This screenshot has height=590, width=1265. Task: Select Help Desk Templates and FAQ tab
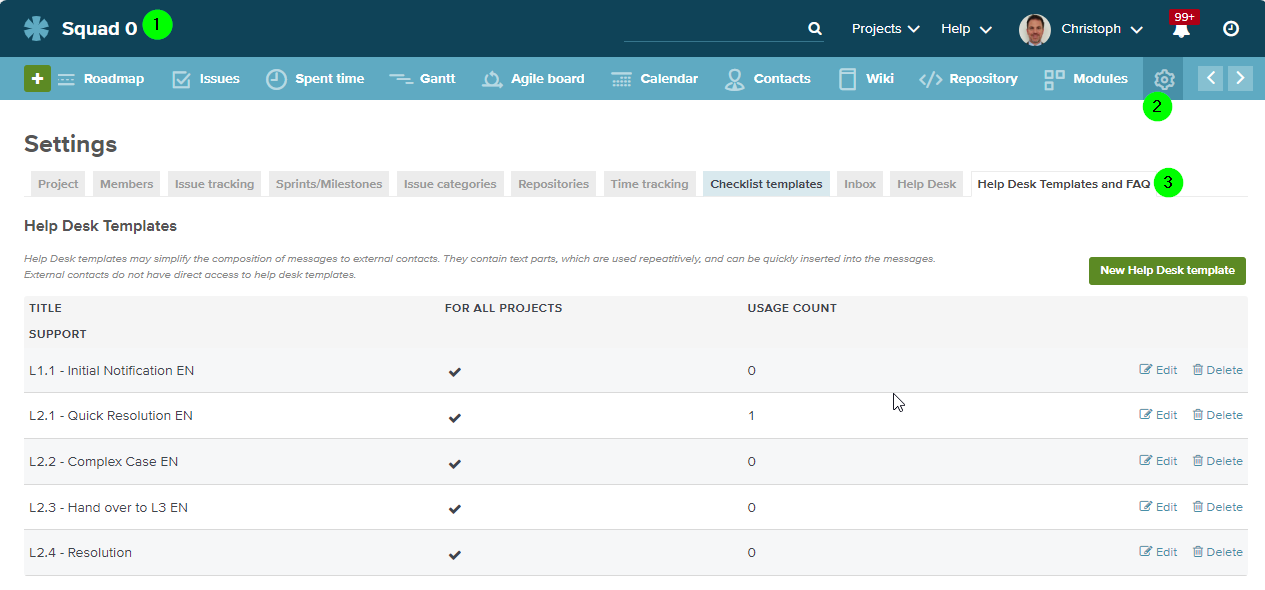[1063, 184]
